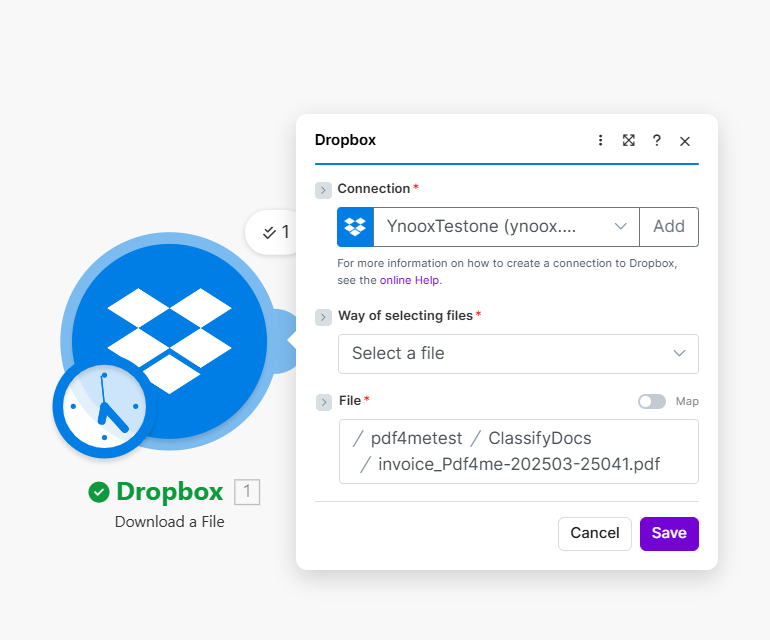Save the Dropbox module settings
770x640 pixels.
(669, 533)
